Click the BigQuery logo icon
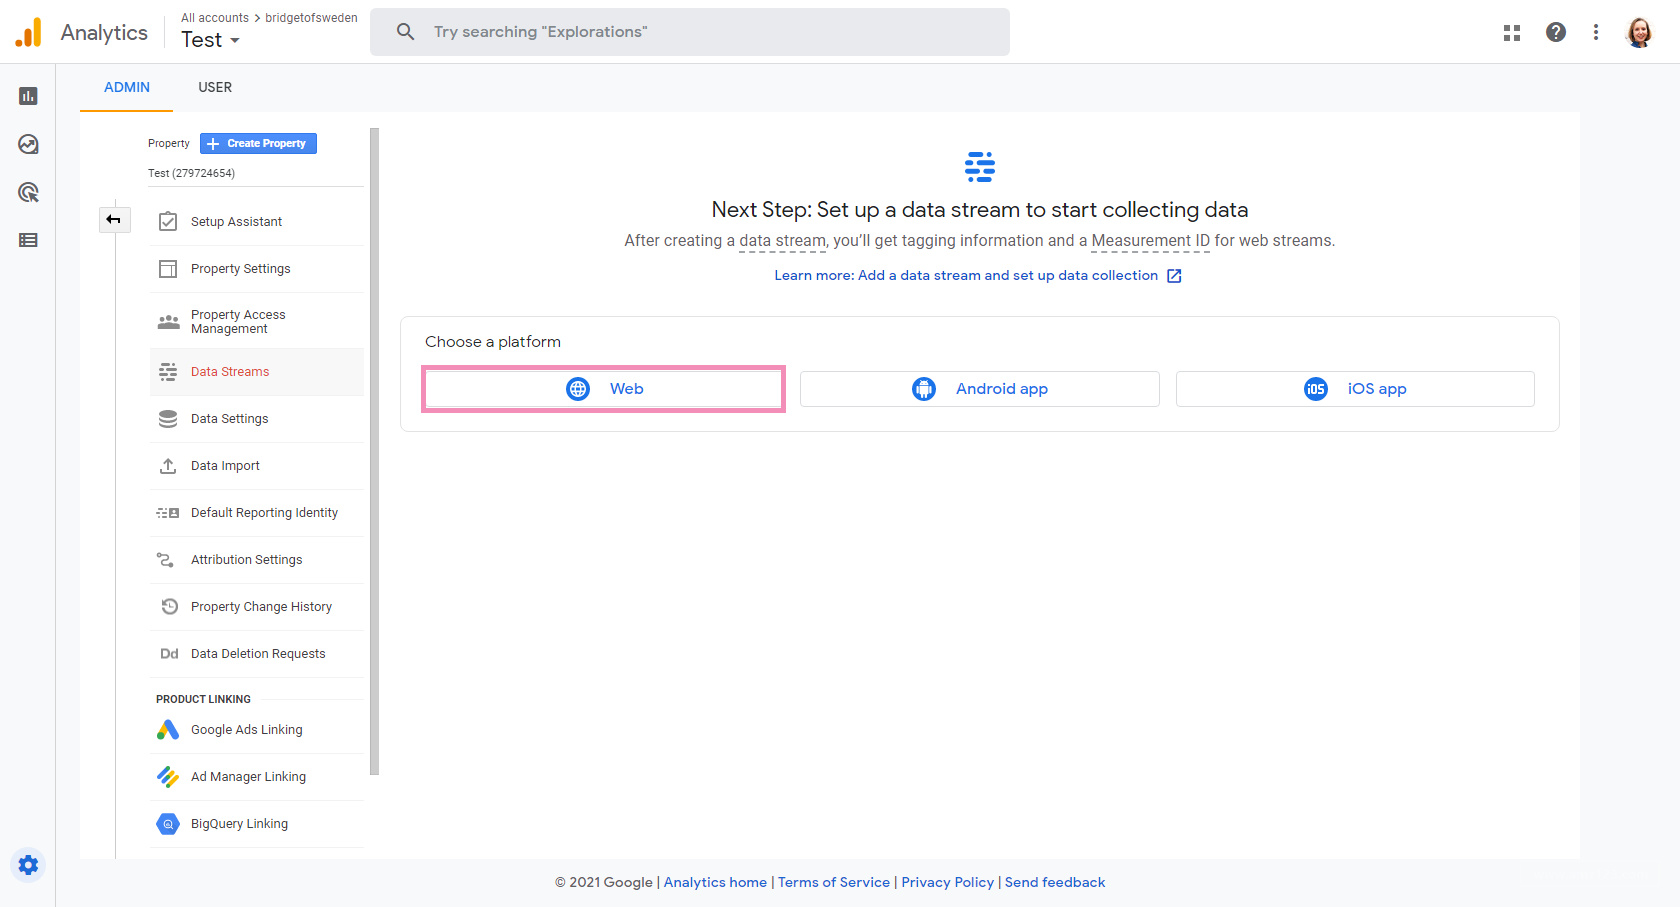Screen dimensions: 1680x907 point(168,824)
